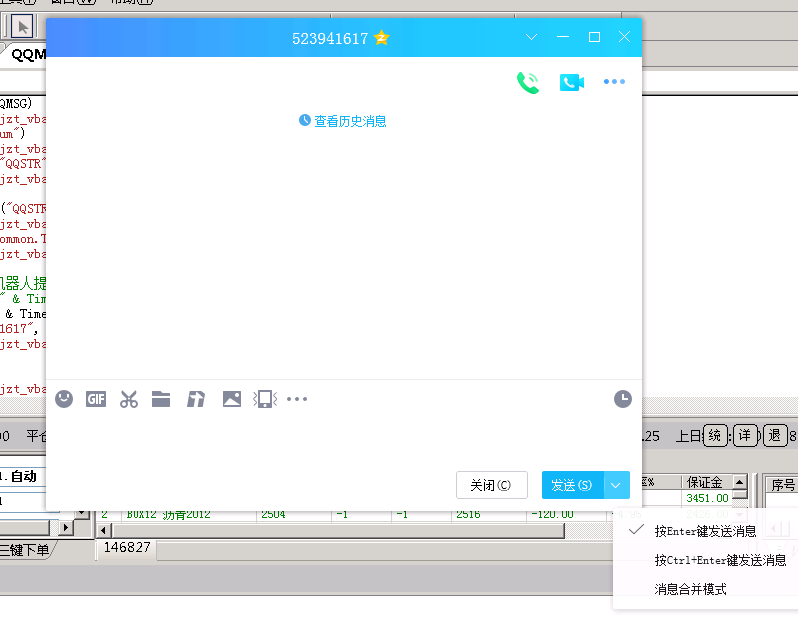798x626 pixels.
Task: Click the 146827 status bar value
Action: [127, 547]
